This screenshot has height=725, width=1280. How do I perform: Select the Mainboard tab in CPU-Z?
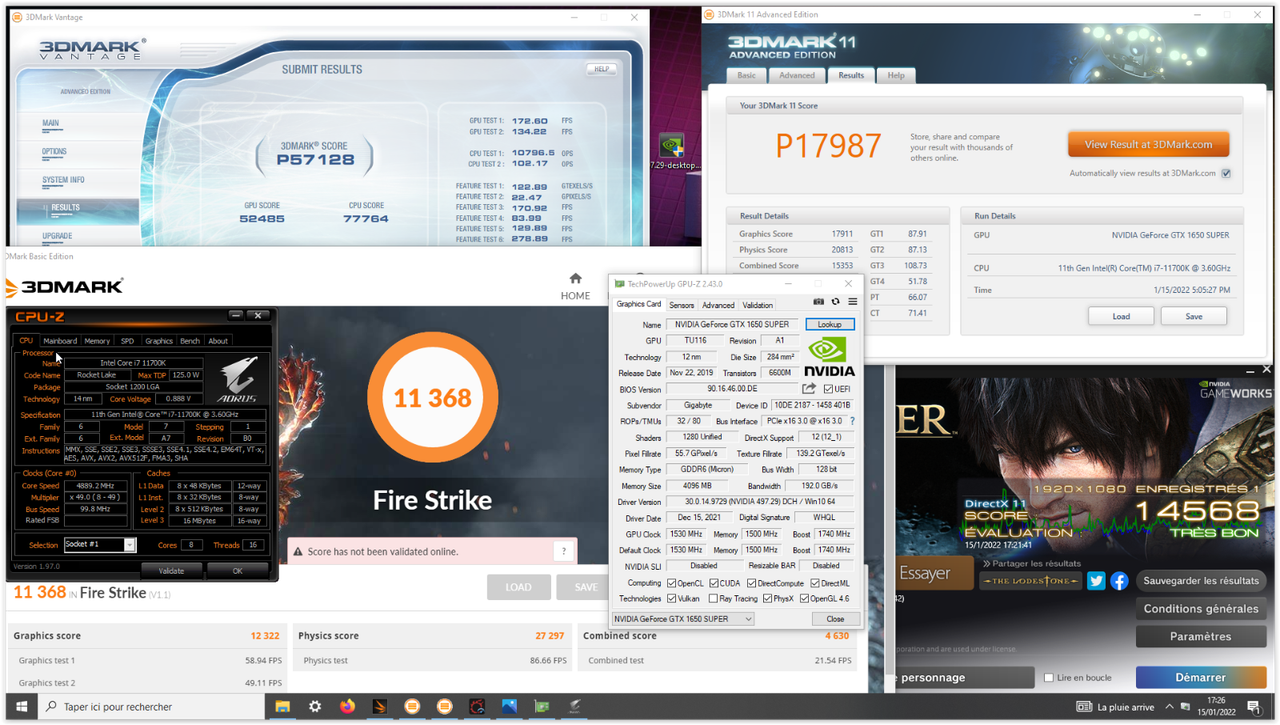click(60, 341)
